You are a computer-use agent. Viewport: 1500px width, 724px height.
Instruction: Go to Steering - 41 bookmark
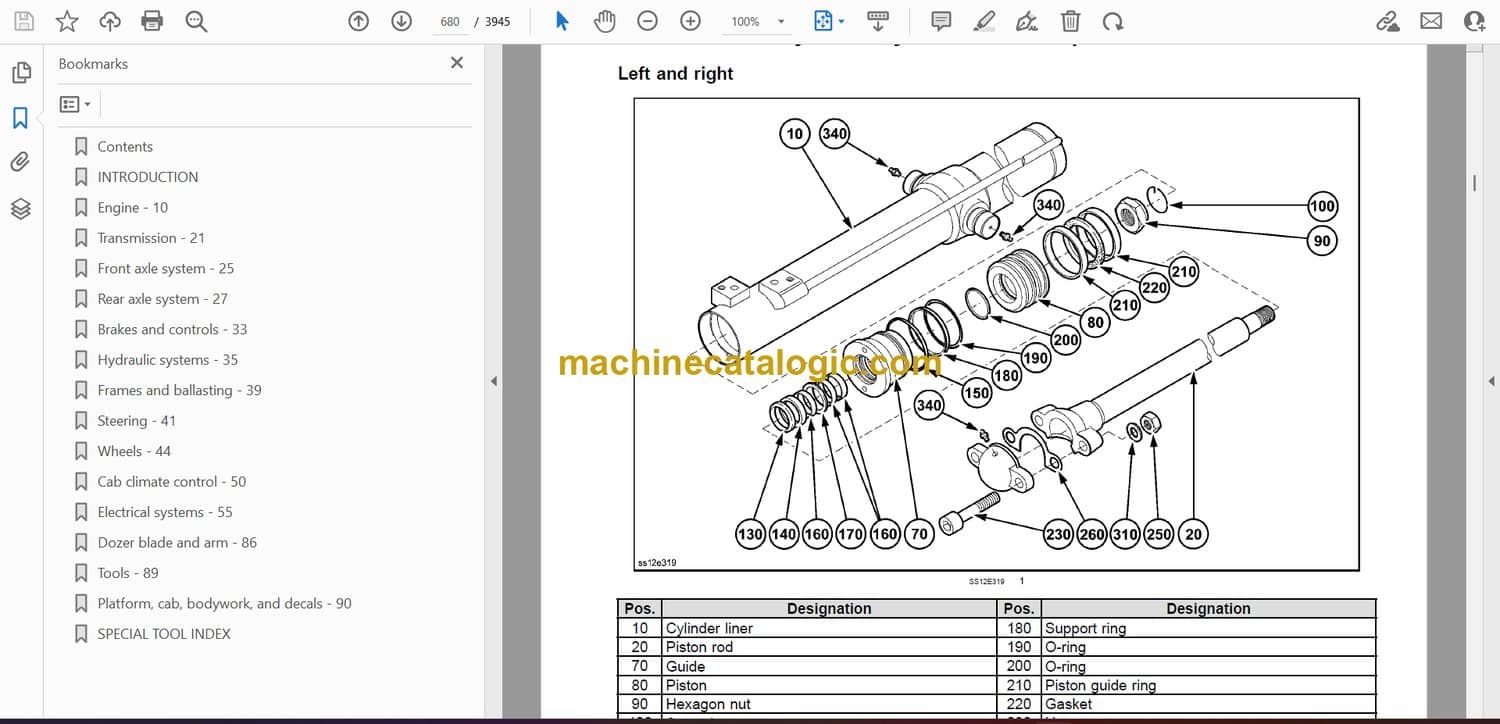[x=136, y=421]
